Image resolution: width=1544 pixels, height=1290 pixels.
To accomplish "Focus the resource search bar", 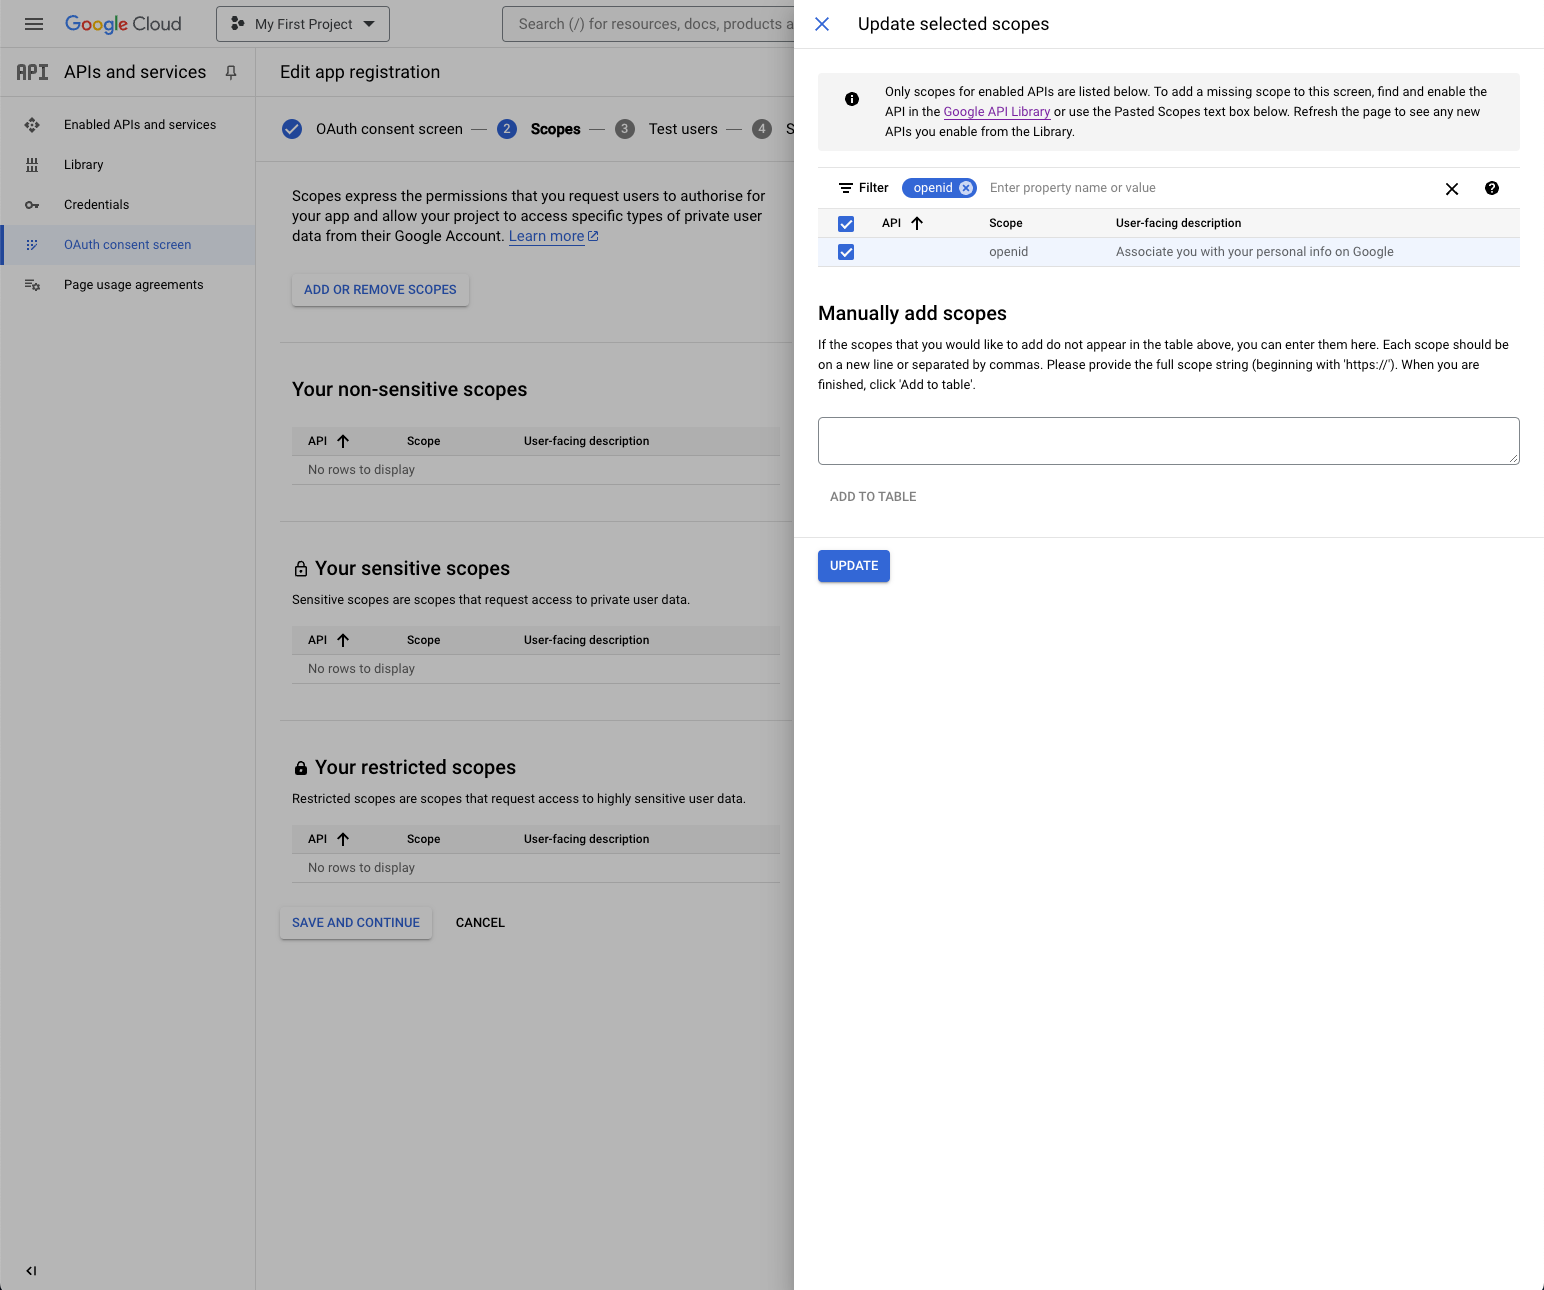I will (650, 24).
